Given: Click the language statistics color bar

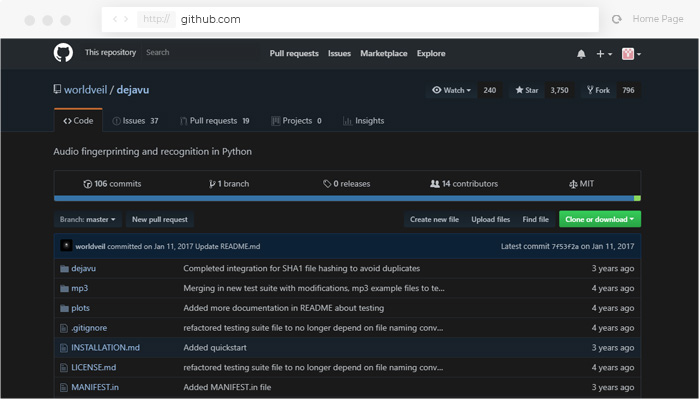Looking at the screenshot, I should tap(347, 198).
